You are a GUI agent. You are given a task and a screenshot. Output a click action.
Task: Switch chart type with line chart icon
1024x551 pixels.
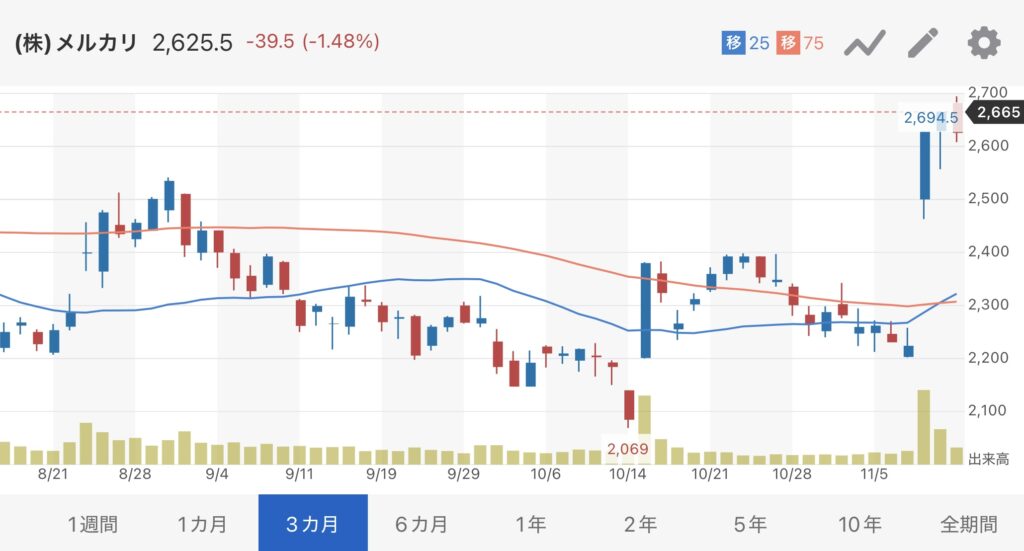point(865,43)
